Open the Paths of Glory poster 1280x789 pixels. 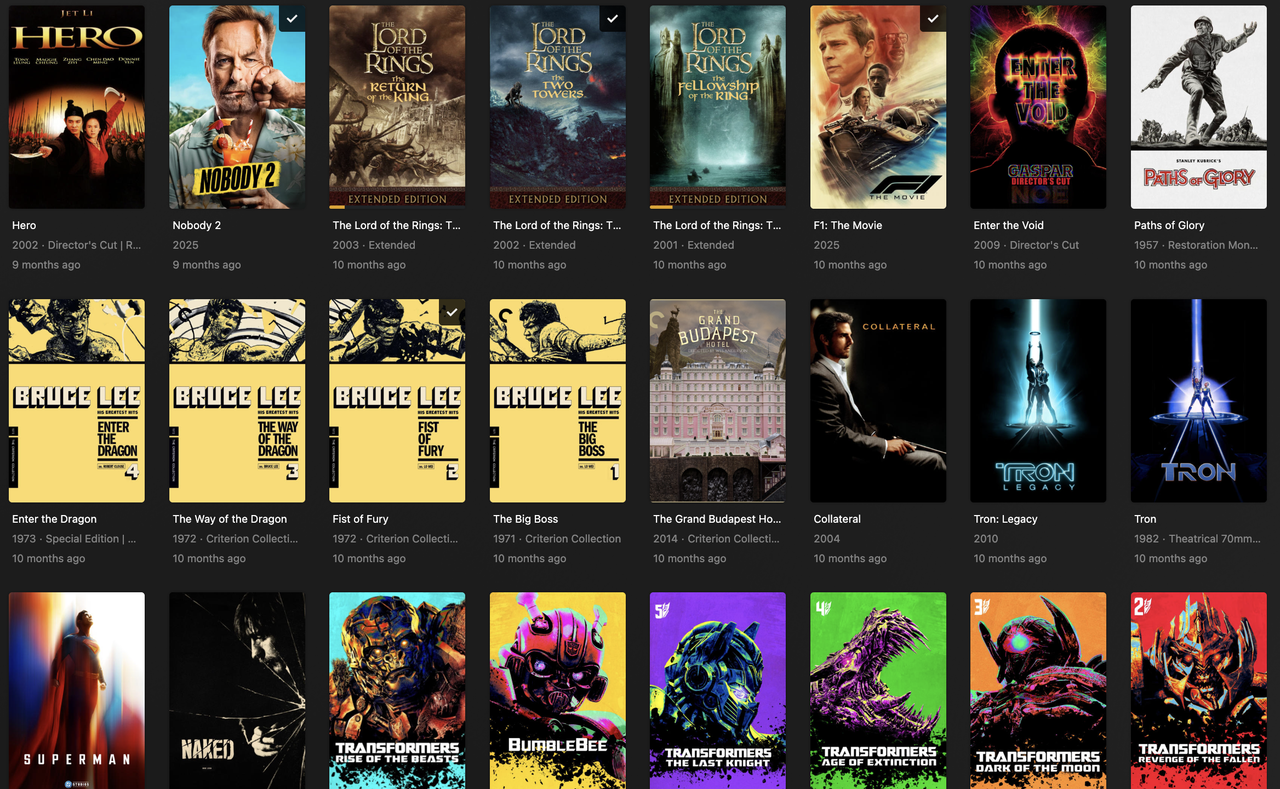pos(1199,107)
